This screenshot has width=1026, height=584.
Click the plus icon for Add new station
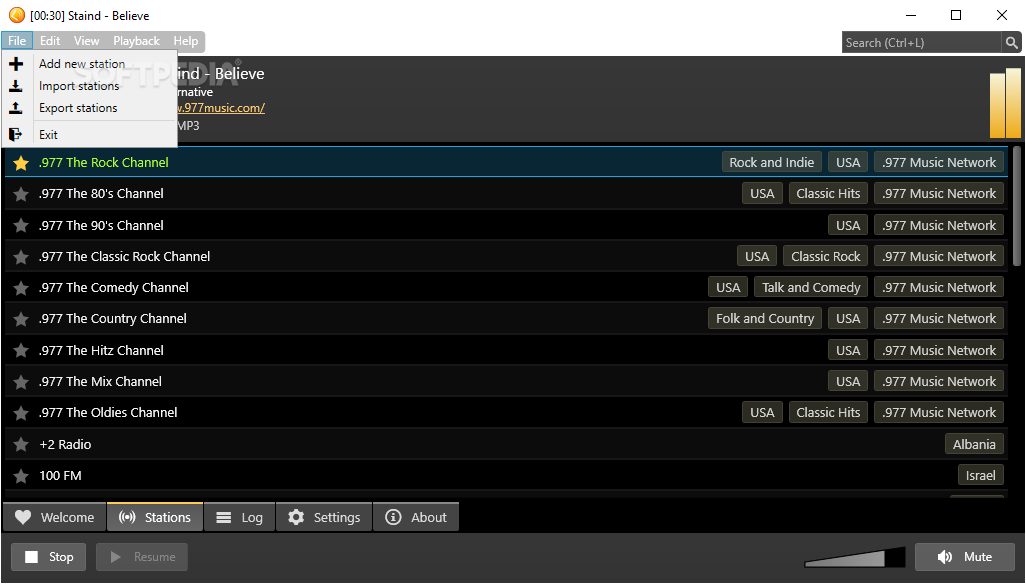16,63
